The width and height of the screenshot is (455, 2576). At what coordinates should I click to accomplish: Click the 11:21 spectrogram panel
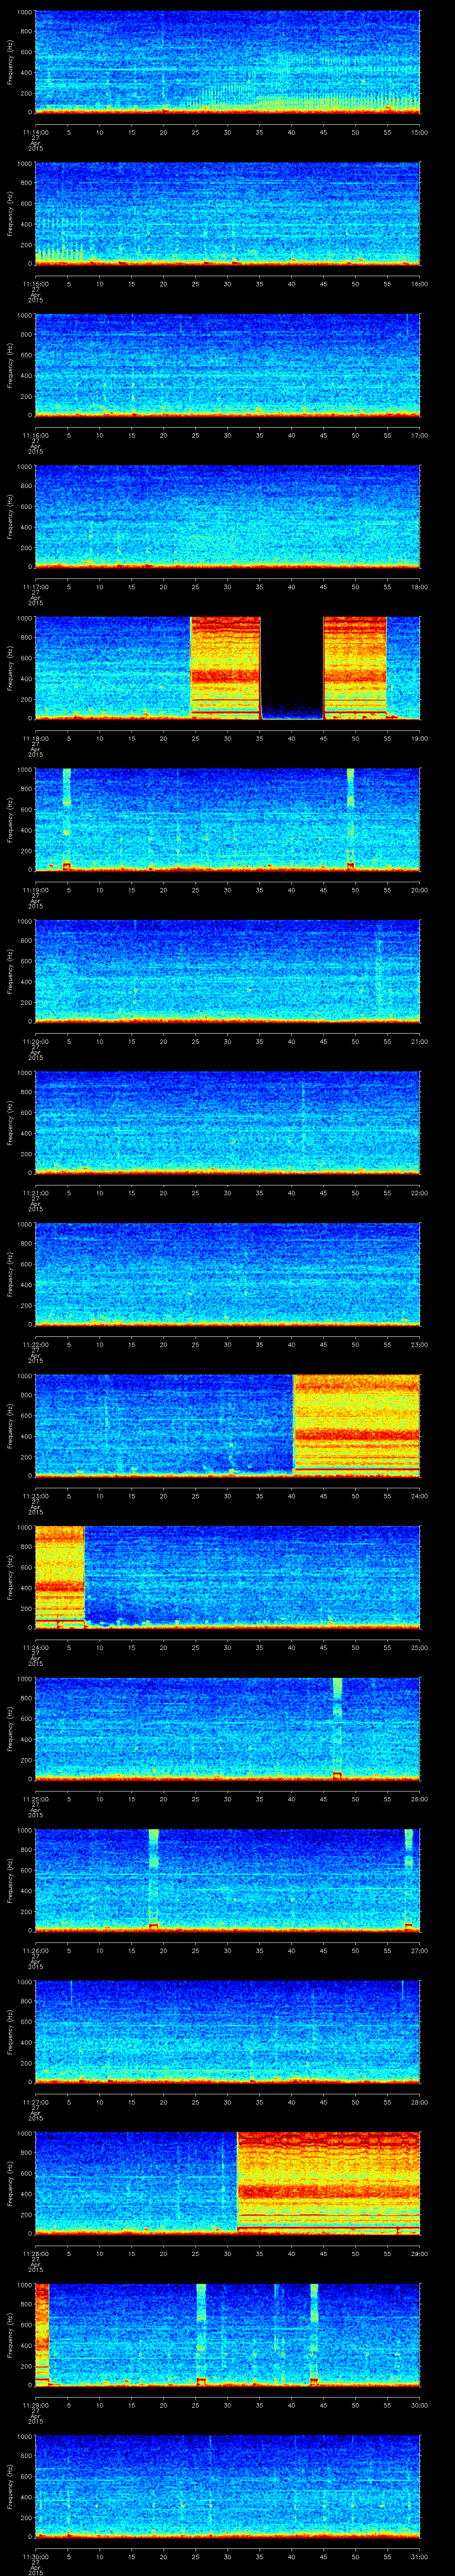click(228, 1123)
